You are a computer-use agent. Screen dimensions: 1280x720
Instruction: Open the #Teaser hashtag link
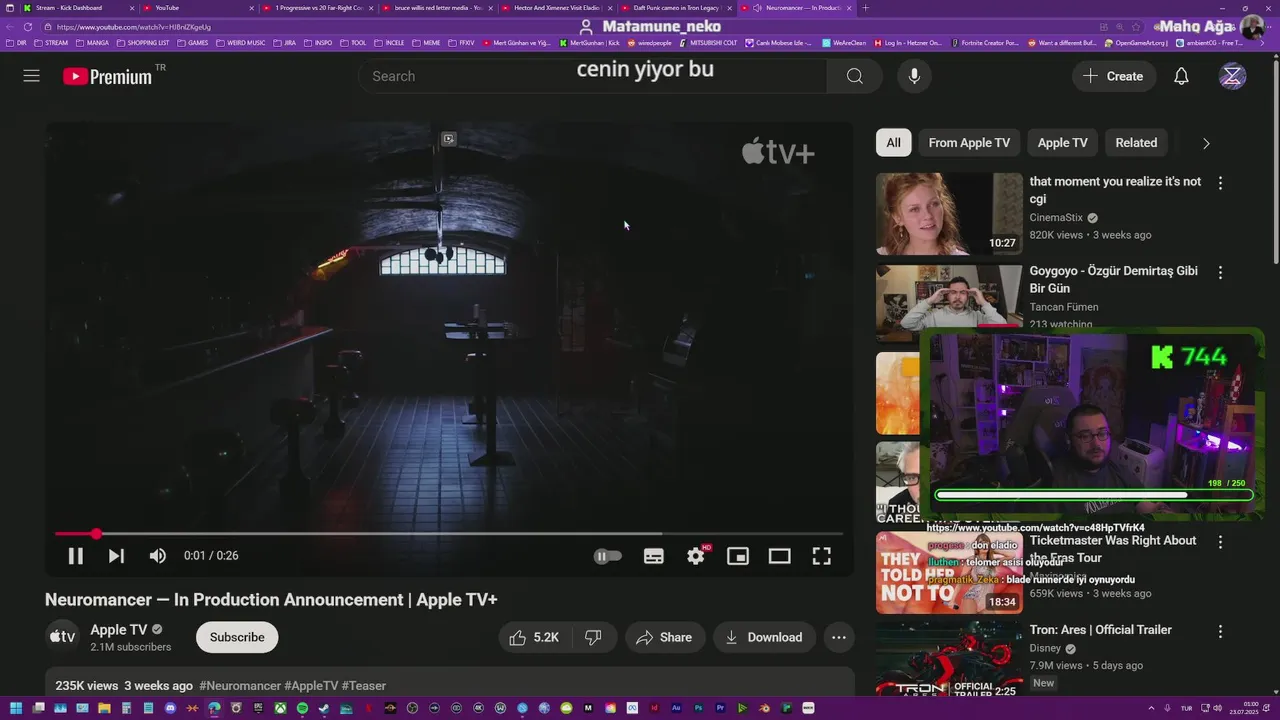pos(364,686)
